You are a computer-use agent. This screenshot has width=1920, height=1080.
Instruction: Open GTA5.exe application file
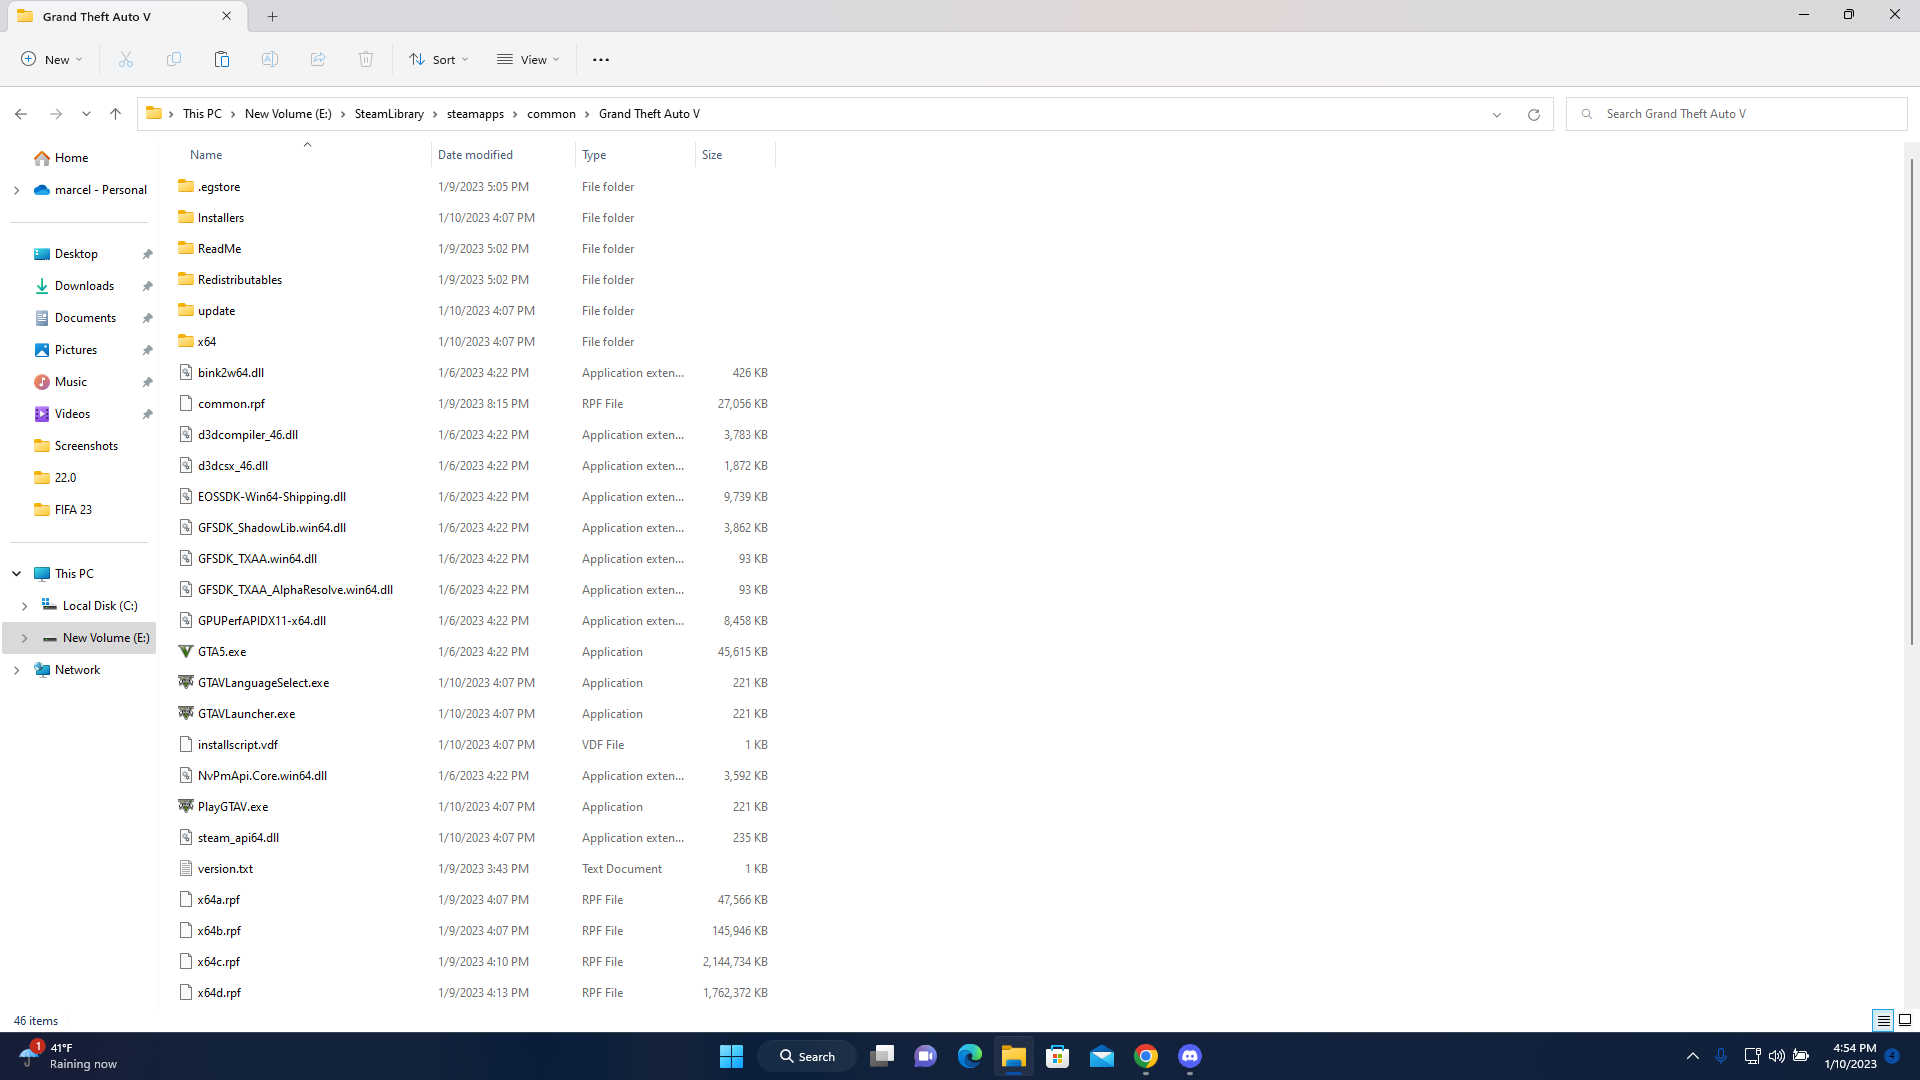click(222, 652)
